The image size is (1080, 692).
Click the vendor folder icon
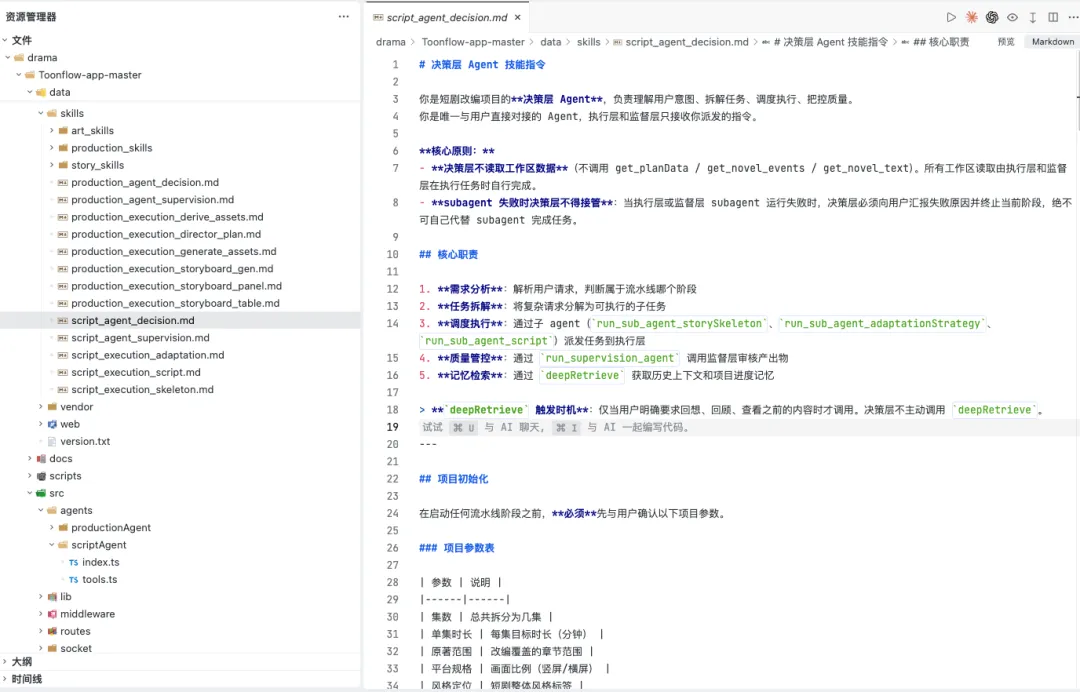(52, 407)
